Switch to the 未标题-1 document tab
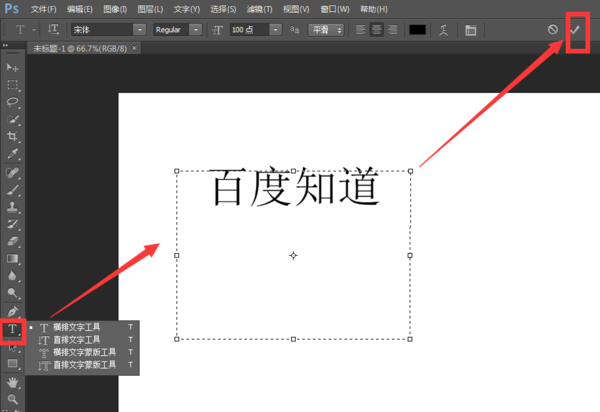 (x=80, y=49)
